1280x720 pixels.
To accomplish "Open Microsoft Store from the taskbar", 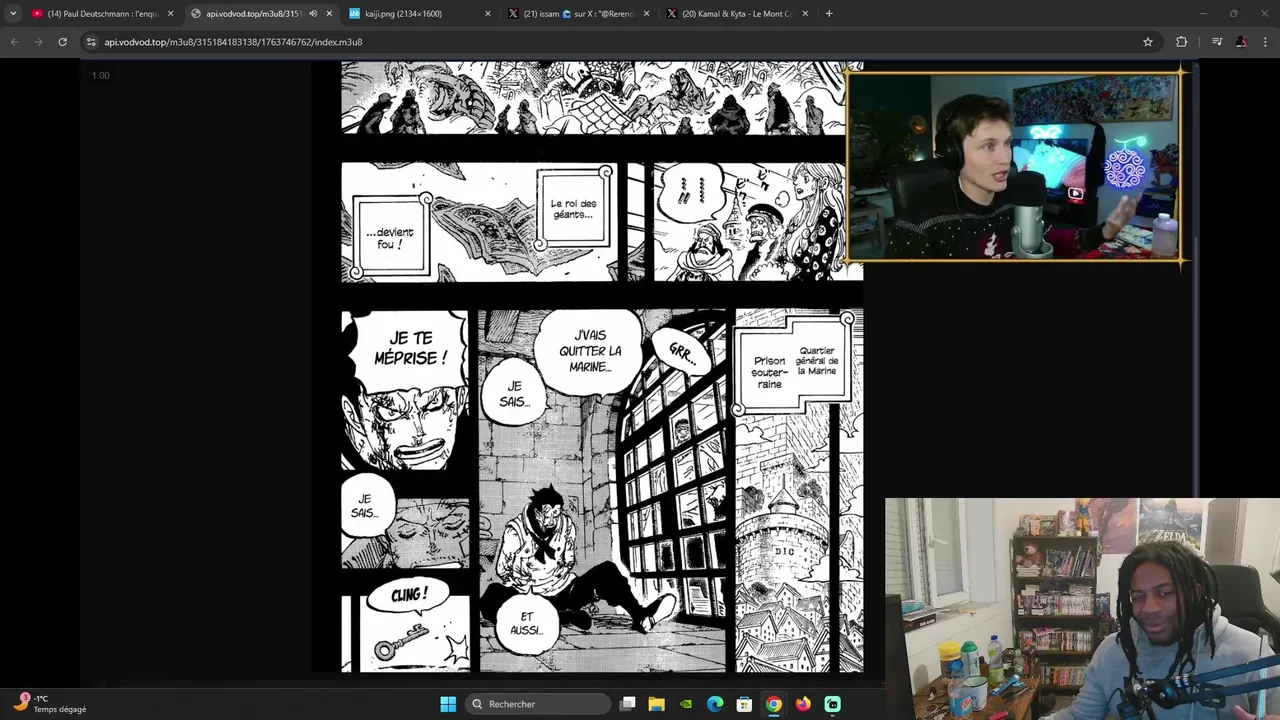I will pyautogui.click(x=744, y=704).
